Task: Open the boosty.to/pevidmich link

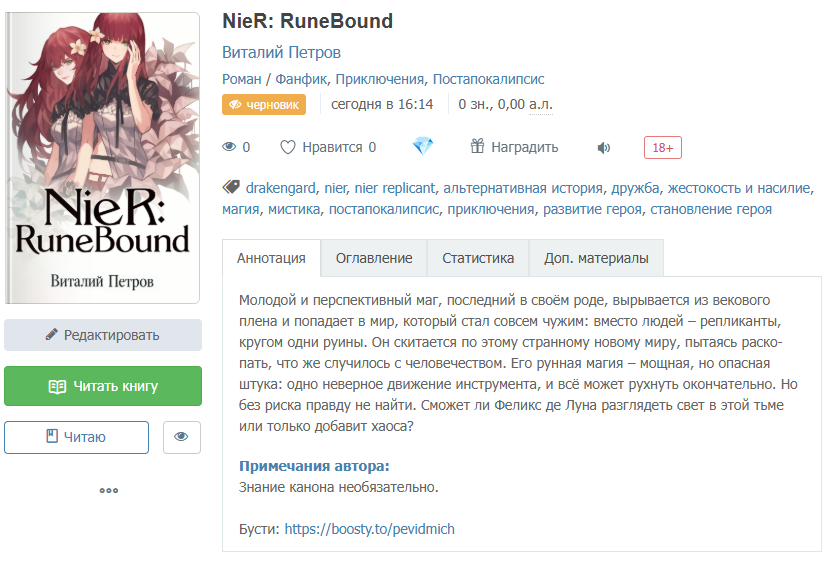Action: pos(370,529)
